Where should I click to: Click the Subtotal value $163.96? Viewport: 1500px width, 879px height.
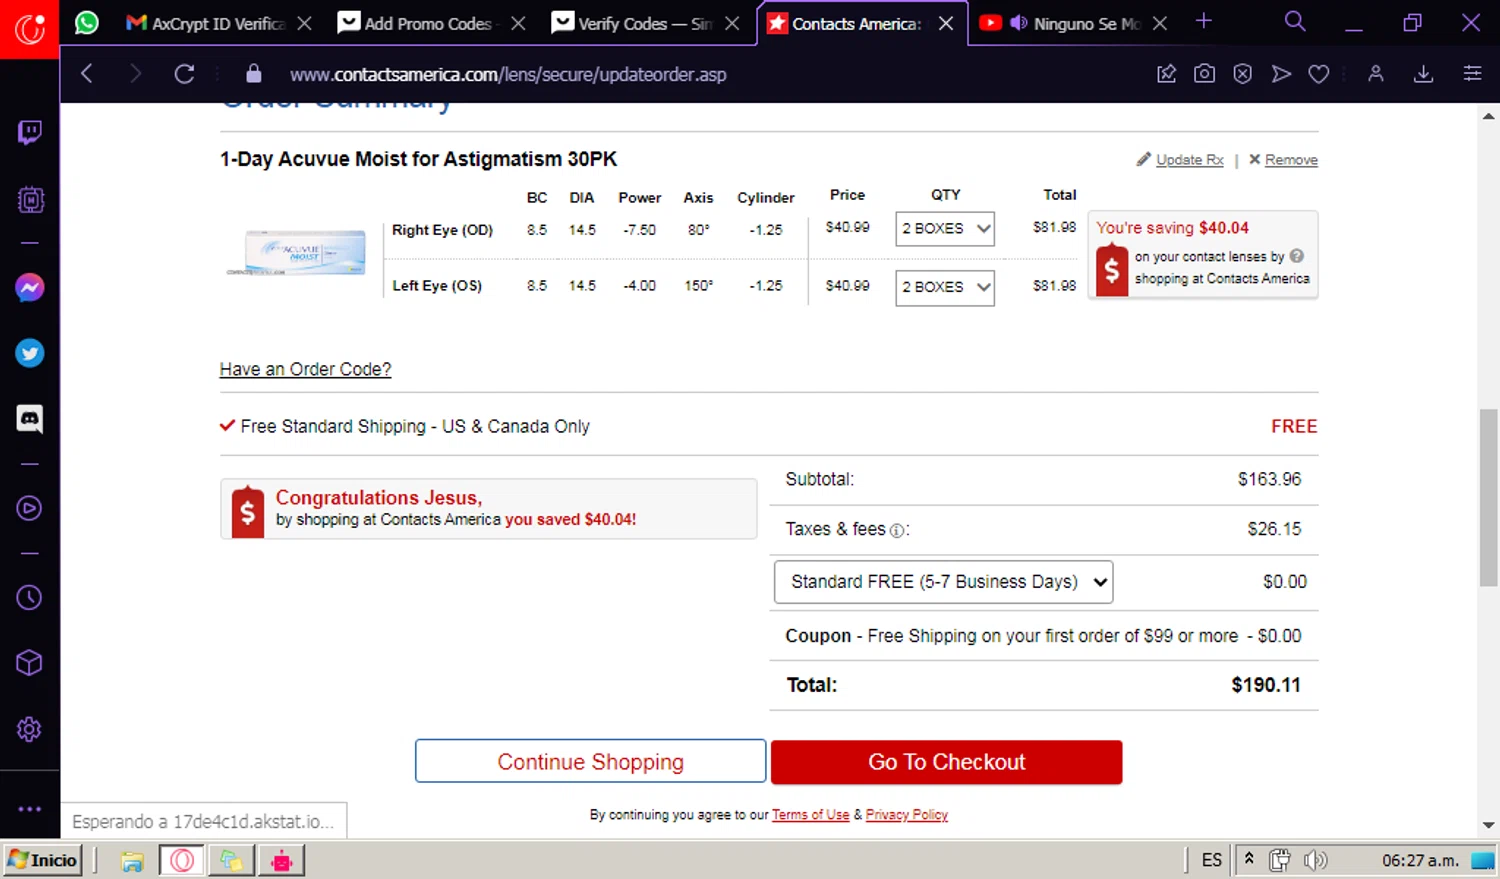(x=1269, y=479)
